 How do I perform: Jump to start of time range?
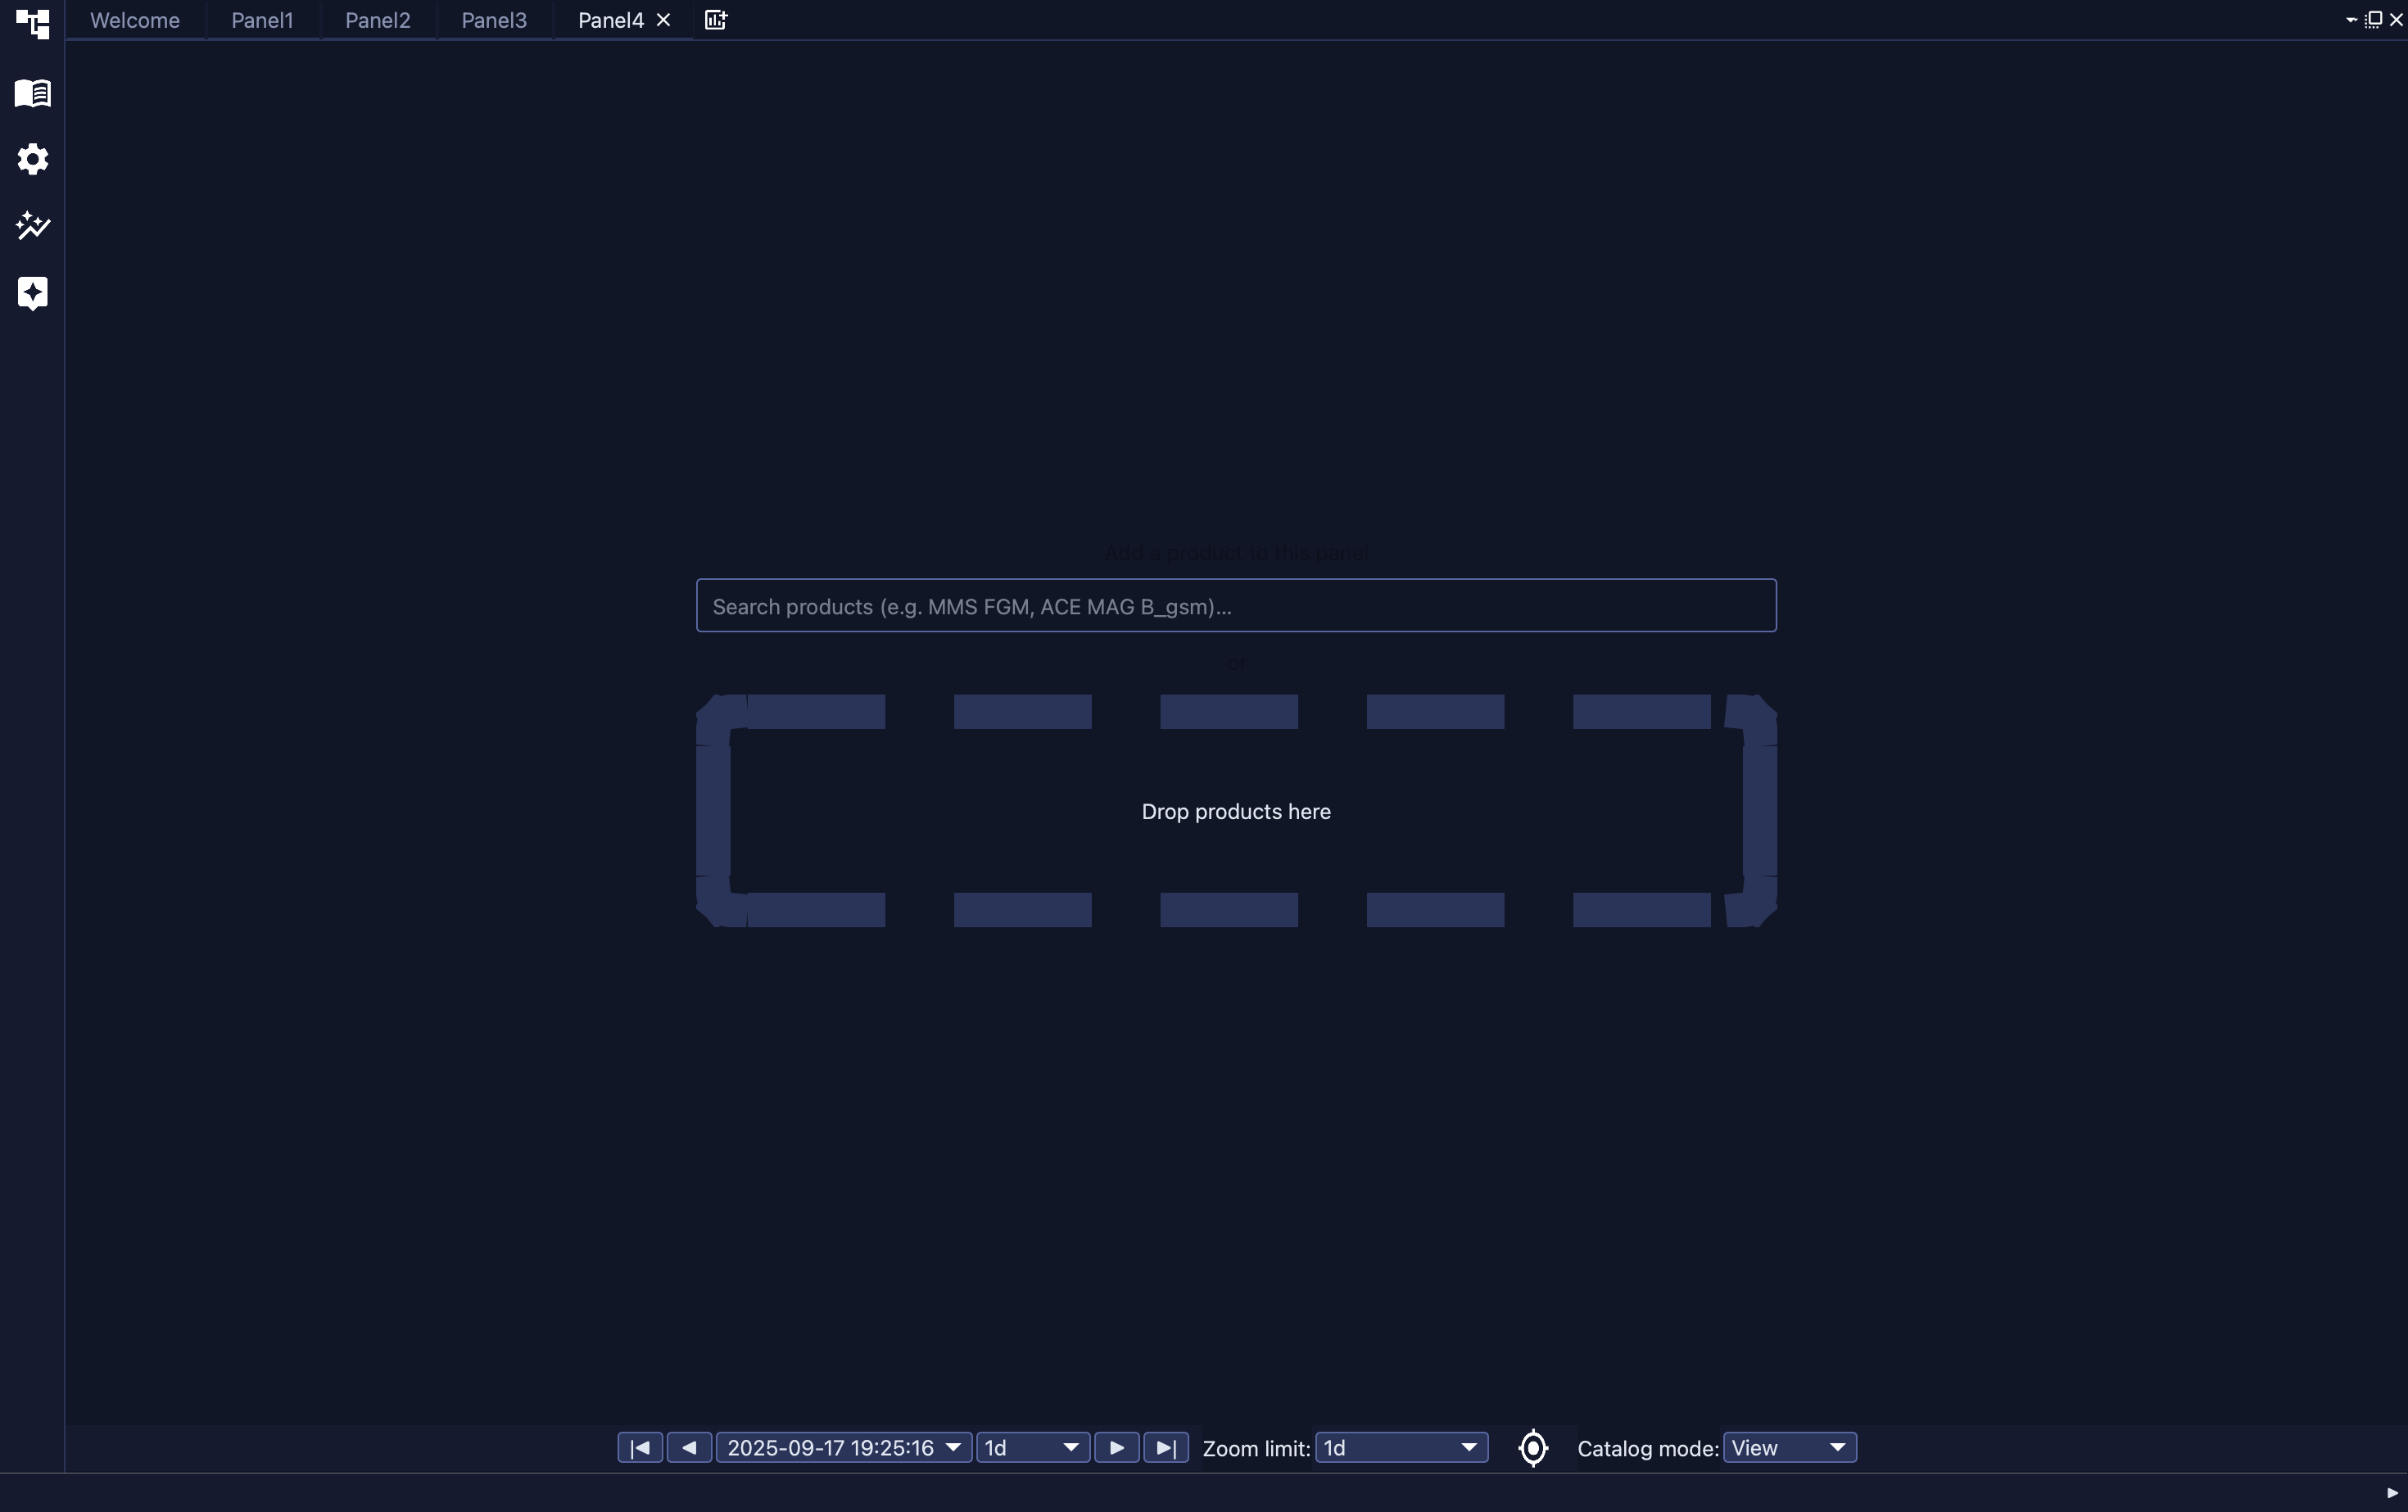(640, 1448)
